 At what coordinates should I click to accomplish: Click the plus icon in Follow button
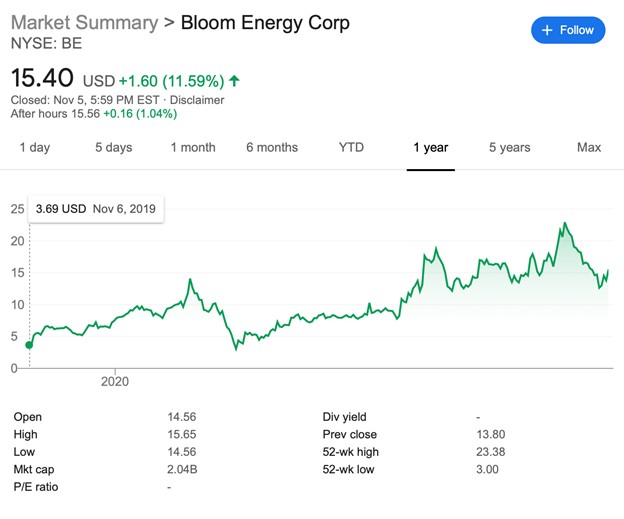(547, 30)
